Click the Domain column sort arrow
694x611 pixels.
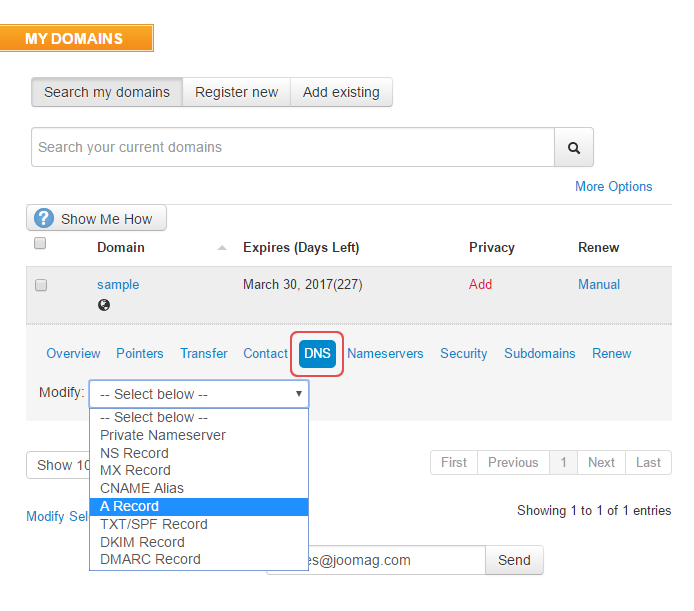tap(222, 248)
